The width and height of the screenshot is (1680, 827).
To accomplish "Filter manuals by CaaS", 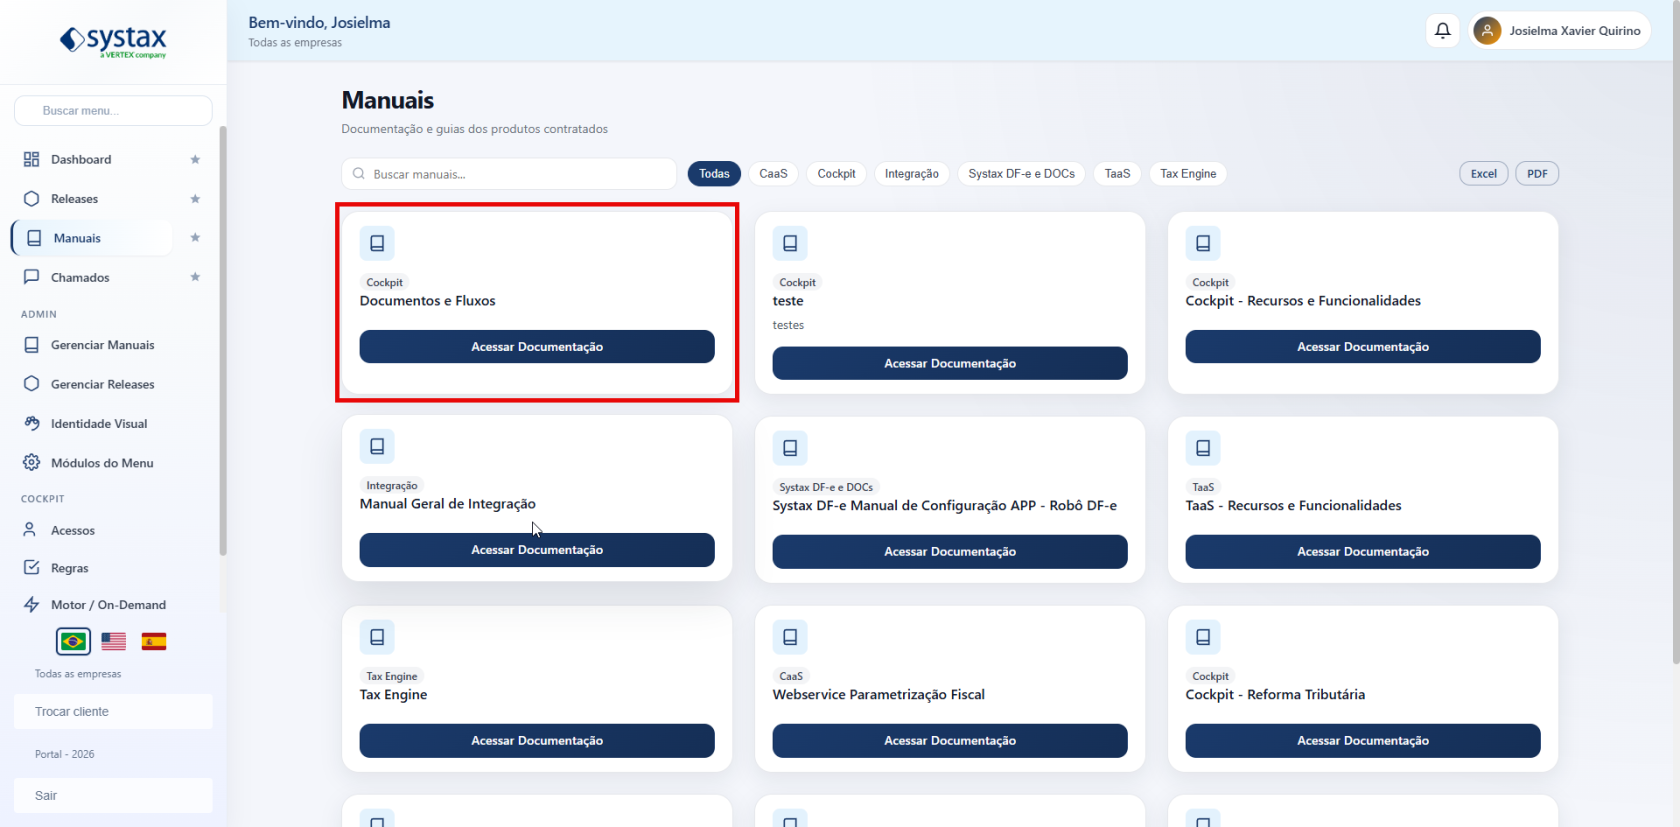I will coord(773,174).
